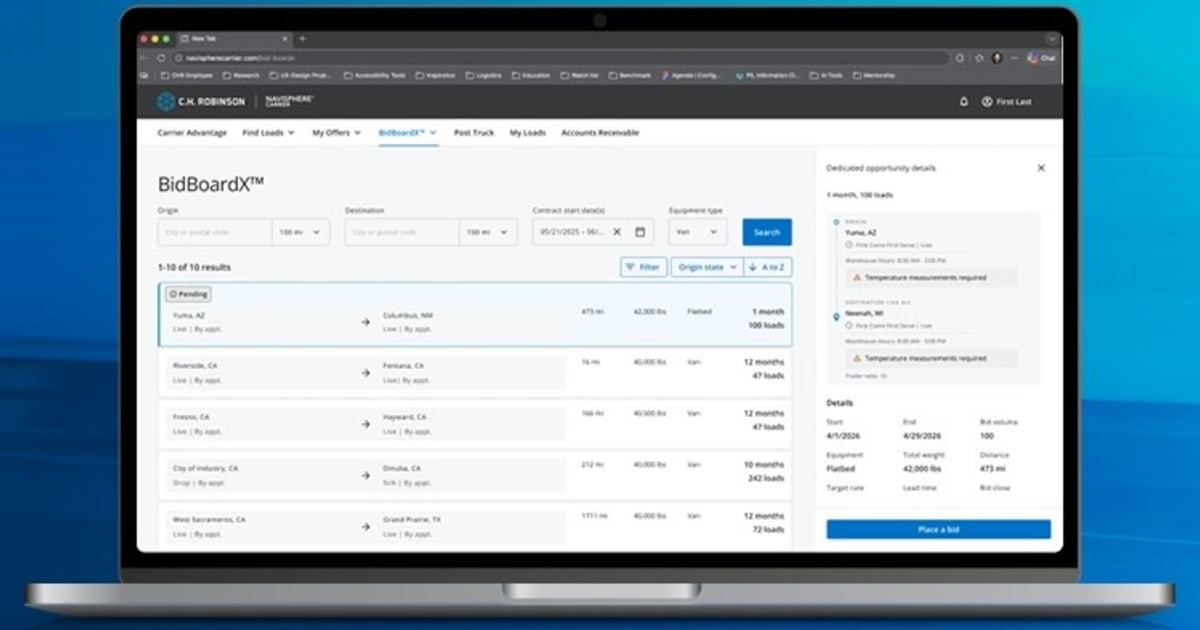Open the Post Truck page
Image resolution: width=1200 pixels, height=630 pixels.
[474, 132]
